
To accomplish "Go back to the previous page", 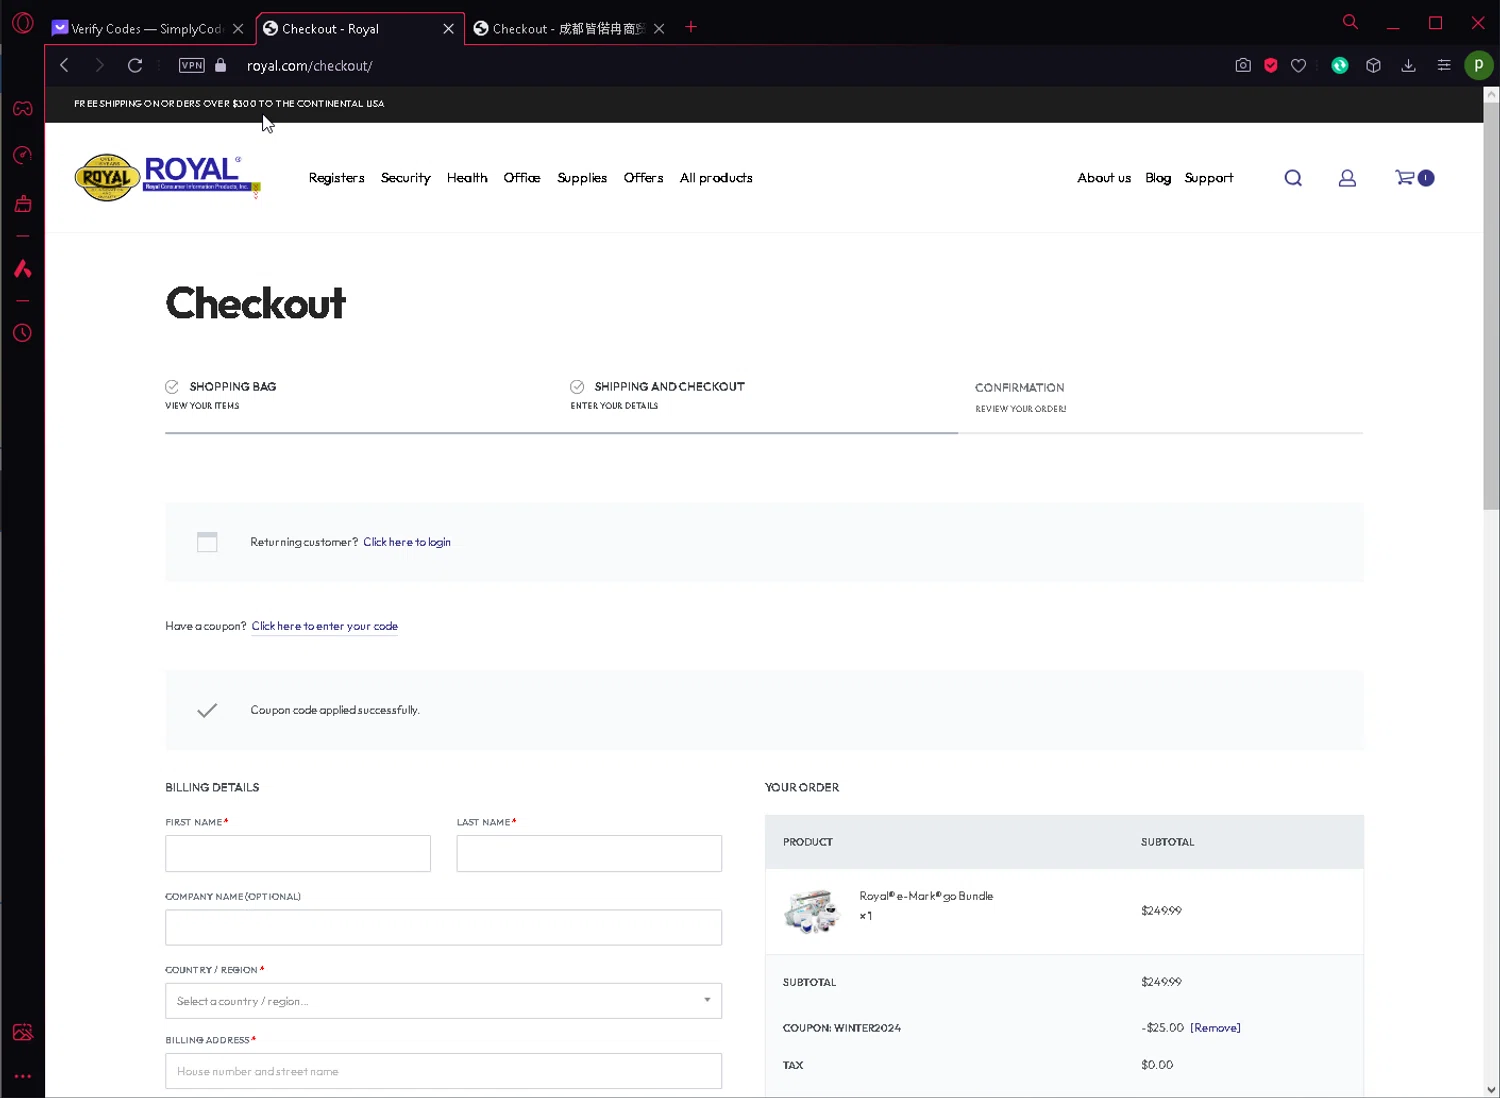I will (64, 65).
